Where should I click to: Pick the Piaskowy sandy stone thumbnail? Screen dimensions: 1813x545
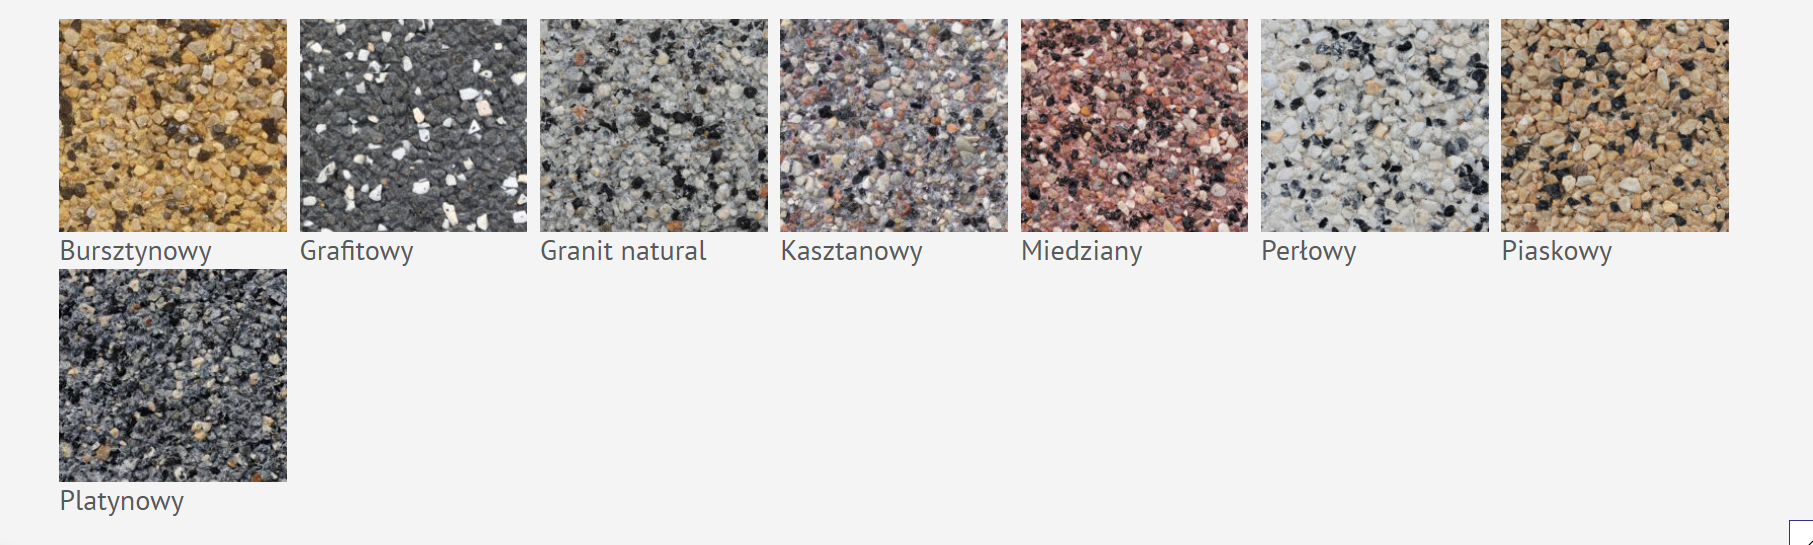[x=1615, y=126]
